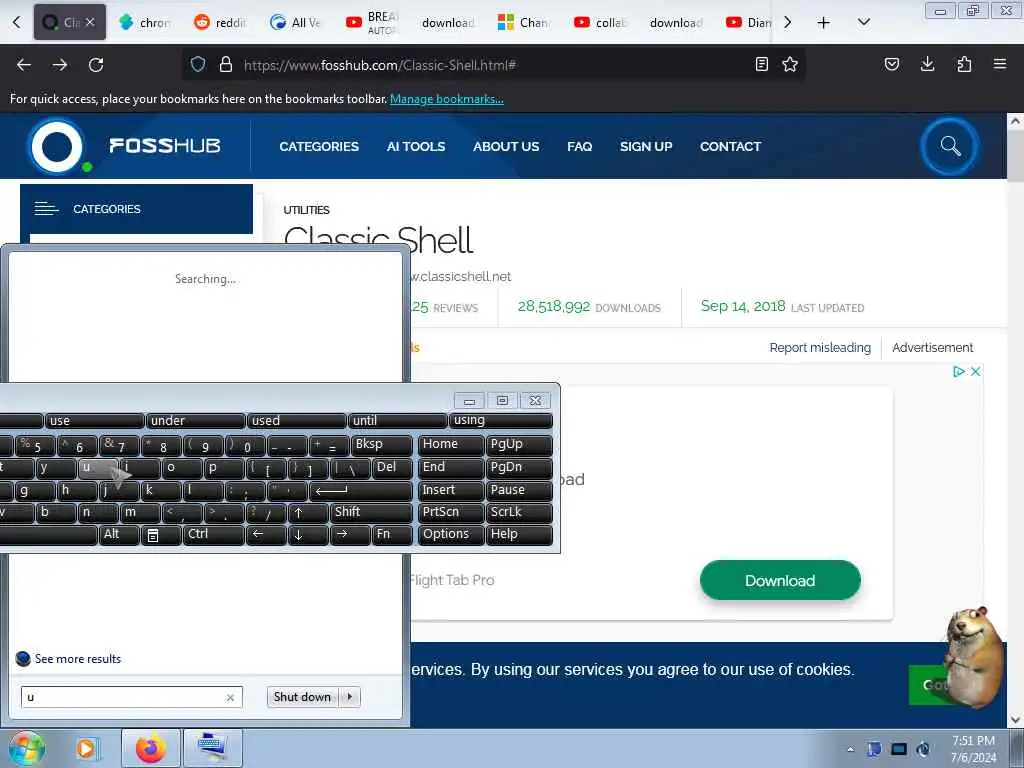The height and width of the screenshot is (768, 1024).
Task: Choose the 'using' keyboard text prediction
Action: coord(500,420)
